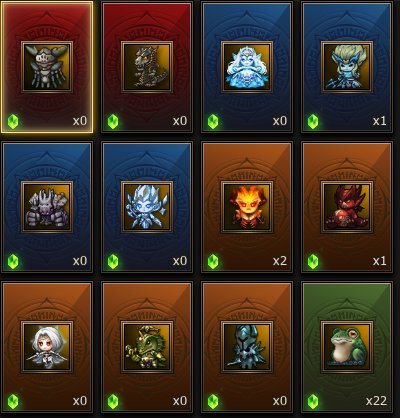Select the horned skull spider monster portrait
Image resolution: width=400 pixels, height=418 pixels.
(47, 67)
